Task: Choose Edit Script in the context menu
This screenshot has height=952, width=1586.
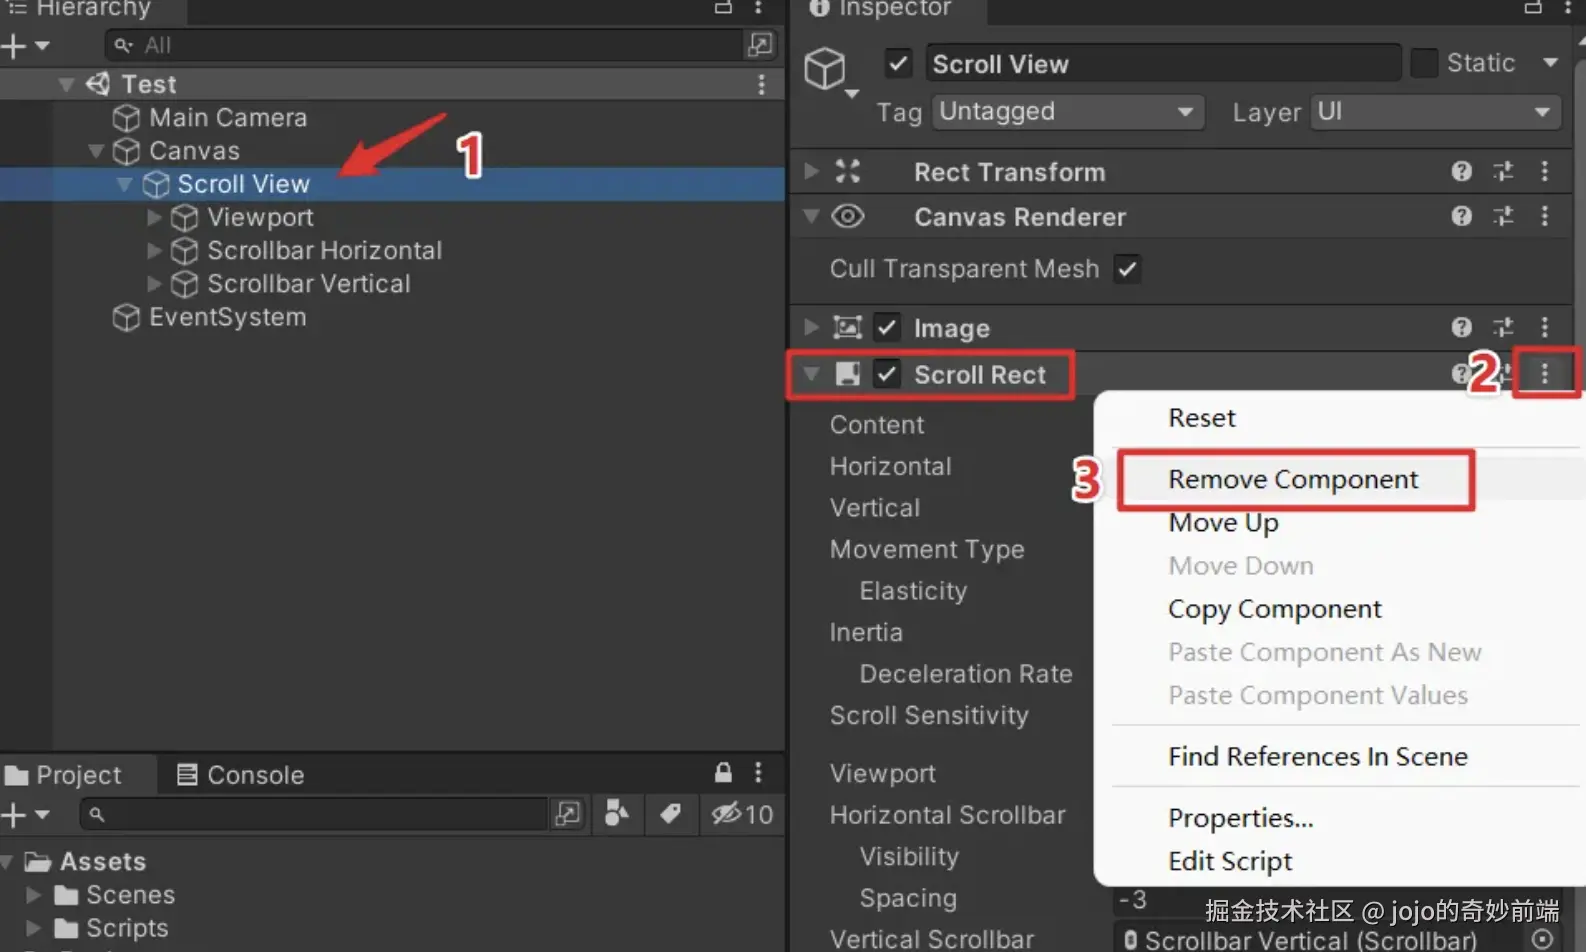Action: click(1230, 861)
